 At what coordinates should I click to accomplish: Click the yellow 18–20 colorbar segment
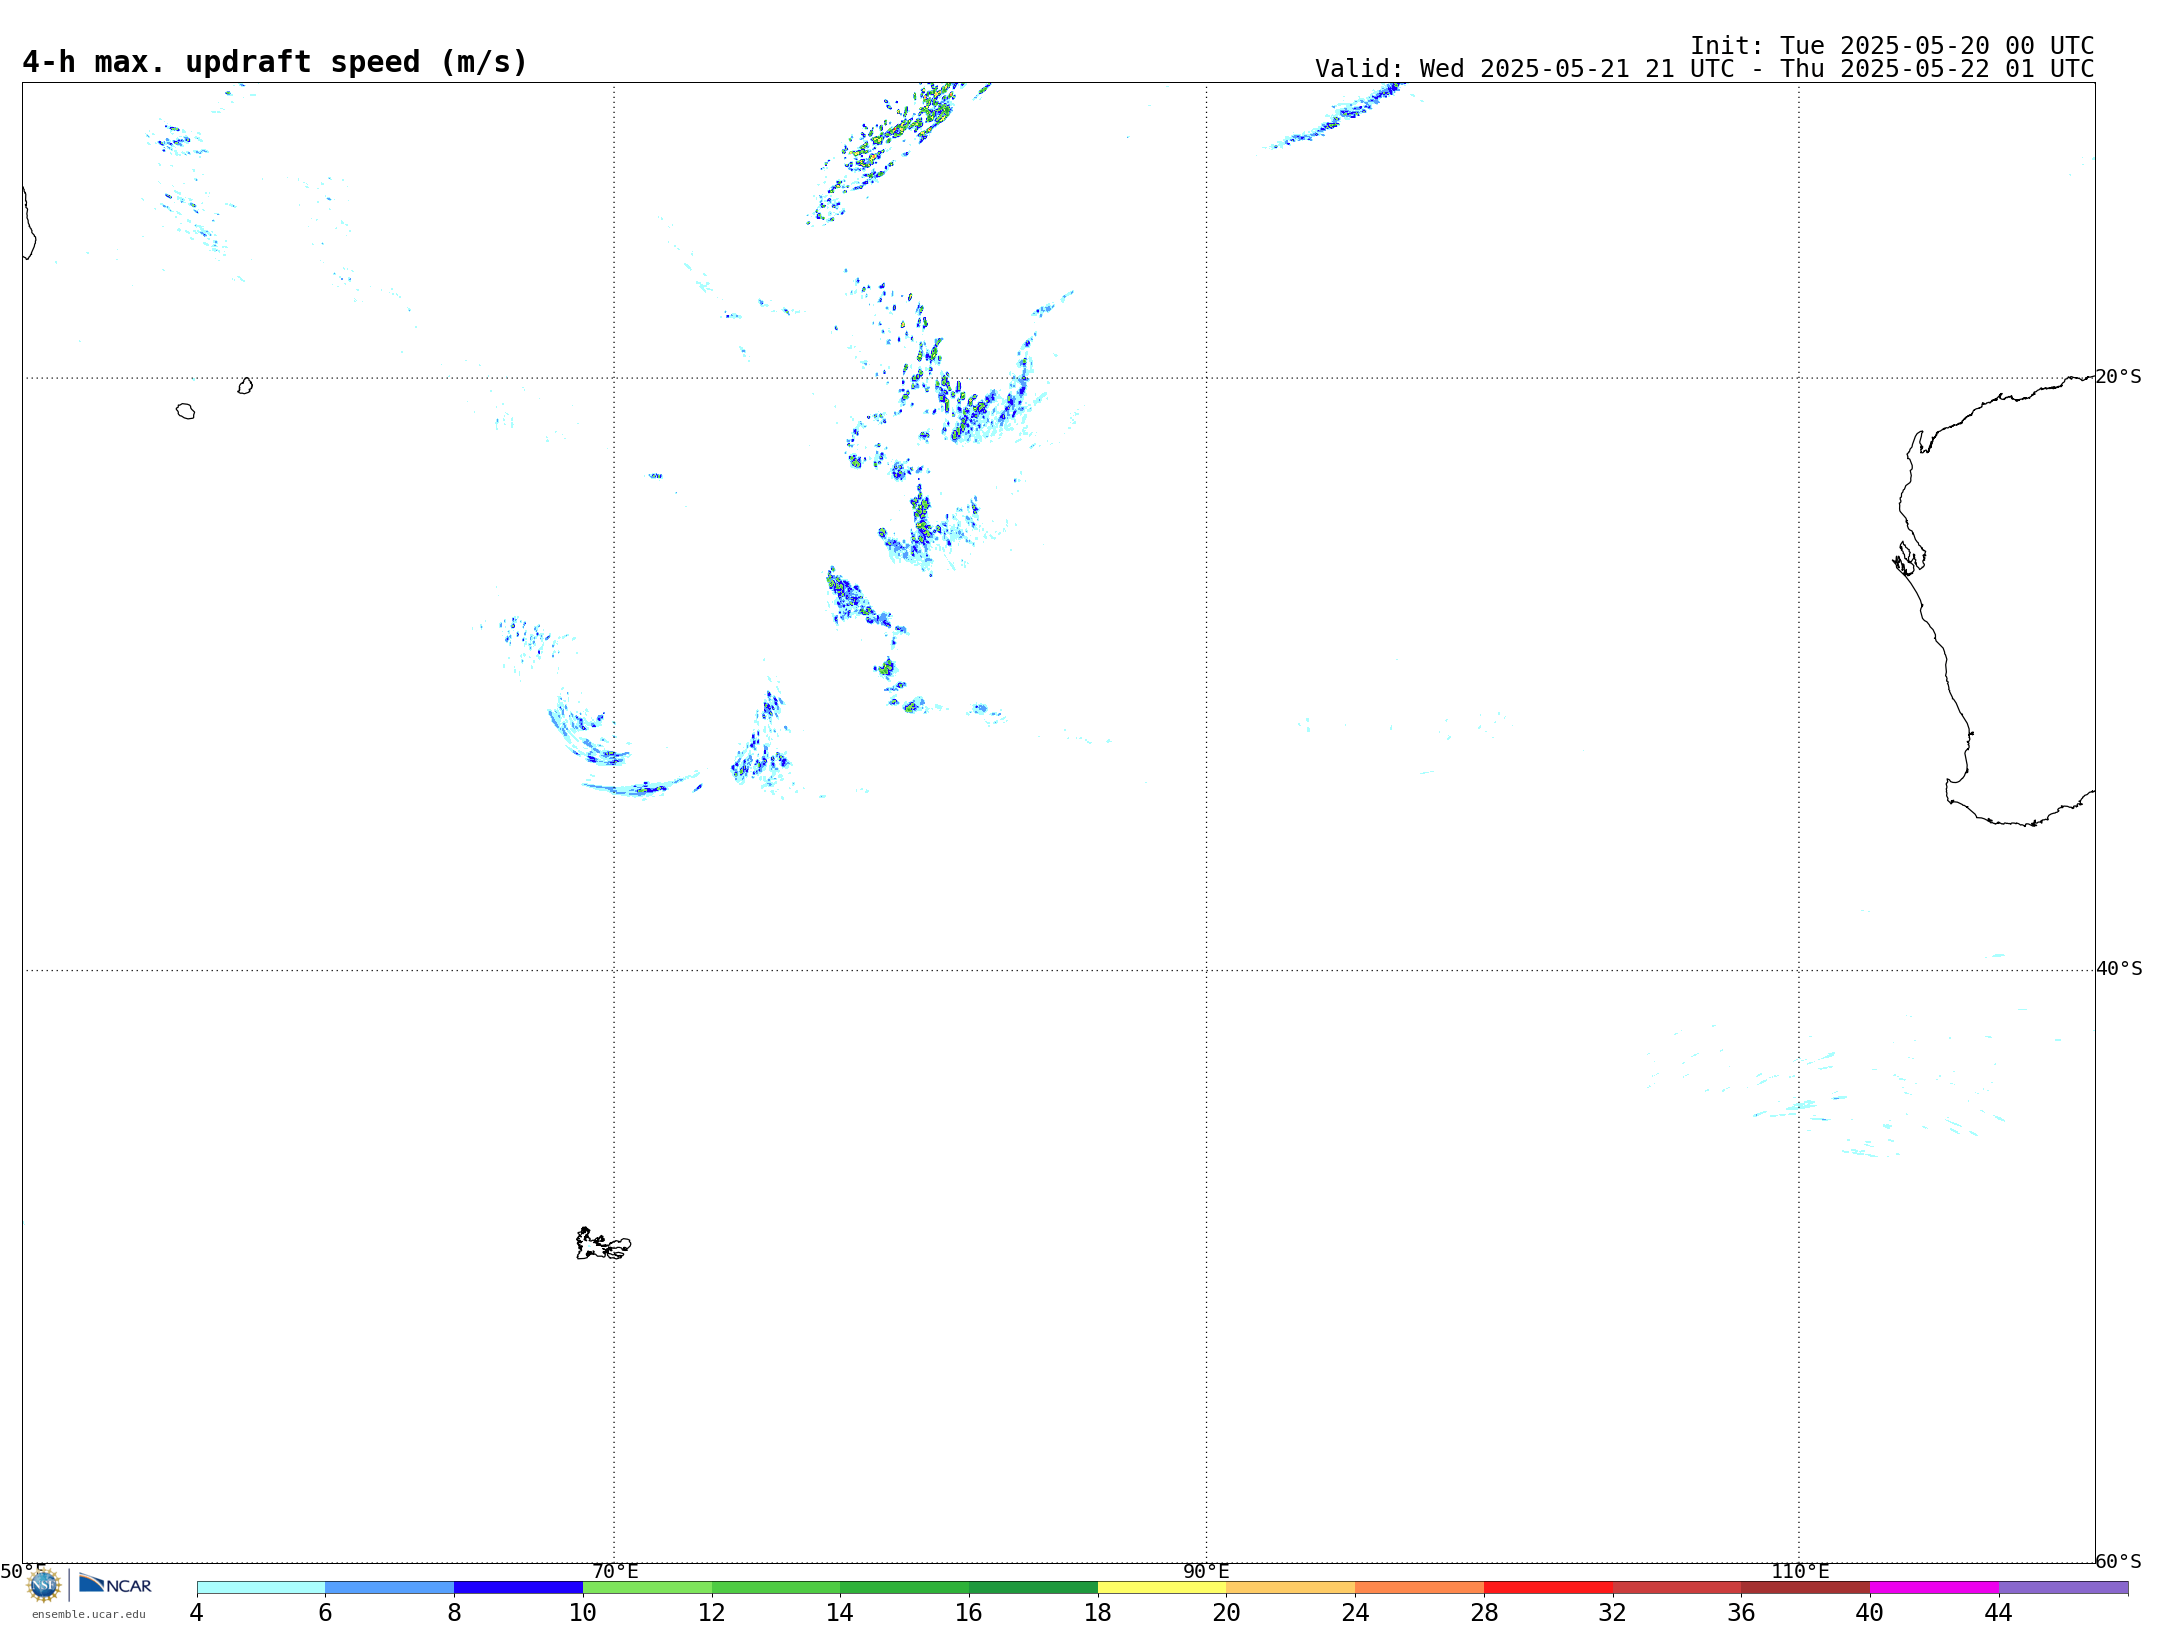1162,1588
